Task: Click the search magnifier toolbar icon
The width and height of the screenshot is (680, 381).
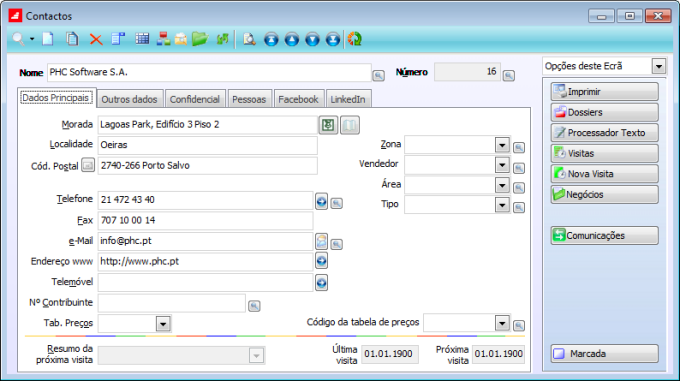Action: (18, 39)
